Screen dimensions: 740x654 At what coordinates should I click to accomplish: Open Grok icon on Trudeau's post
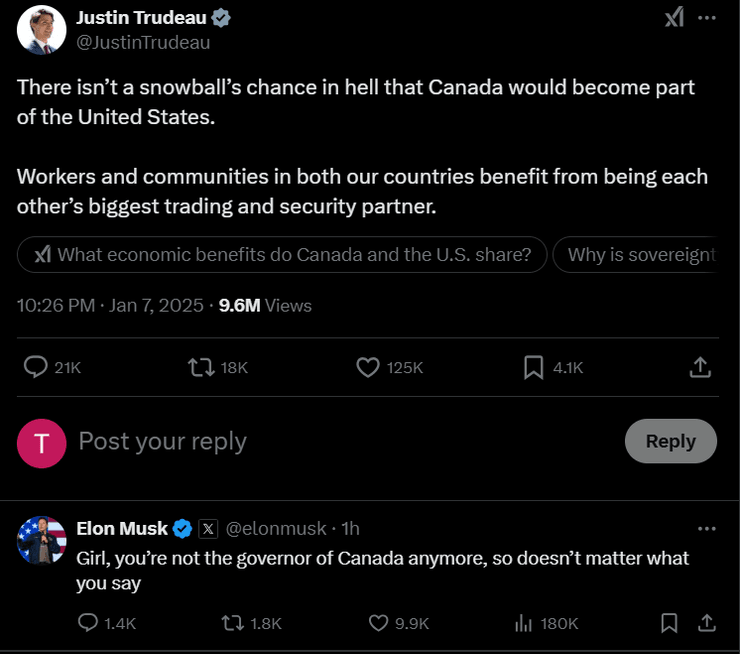pos(674,18)
